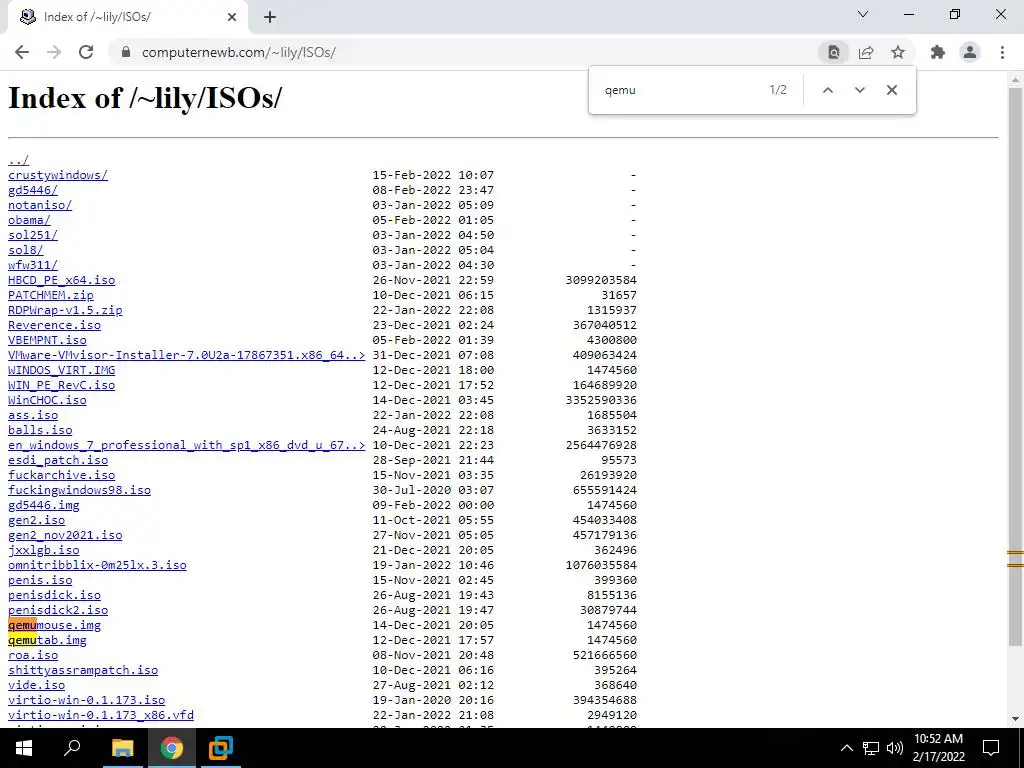Download WIN_PE_RevC.iso
This screenshot has width=1024, height=768.
(x=61, y=385)
